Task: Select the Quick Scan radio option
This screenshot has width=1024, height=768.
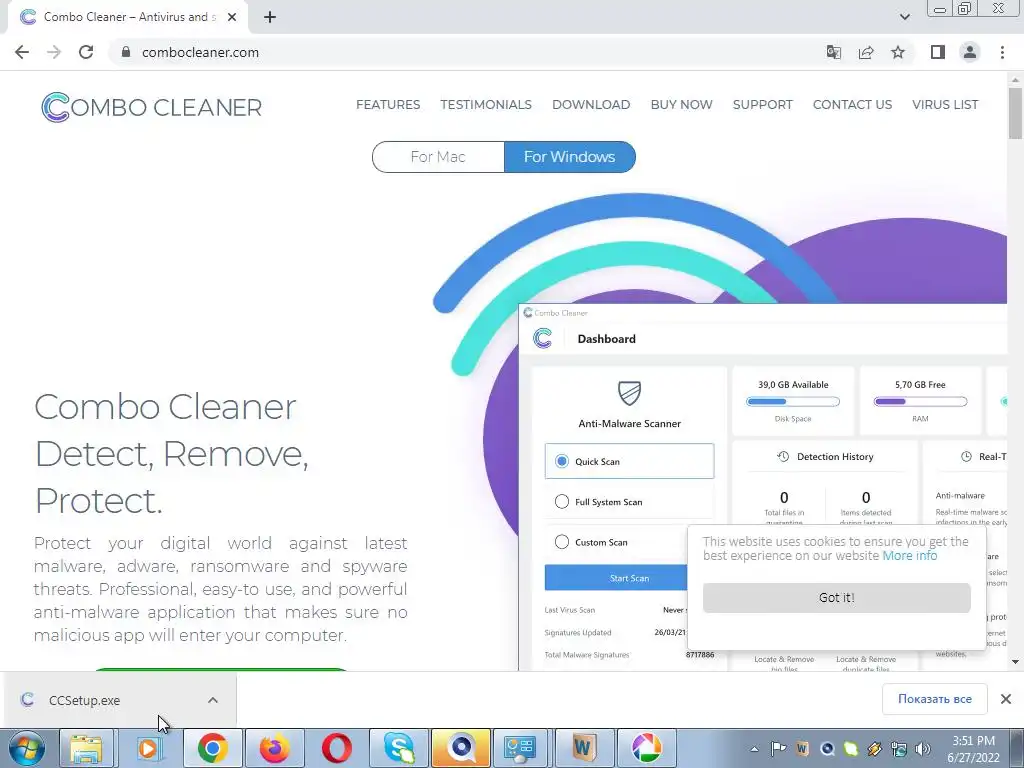Action: 562,461
